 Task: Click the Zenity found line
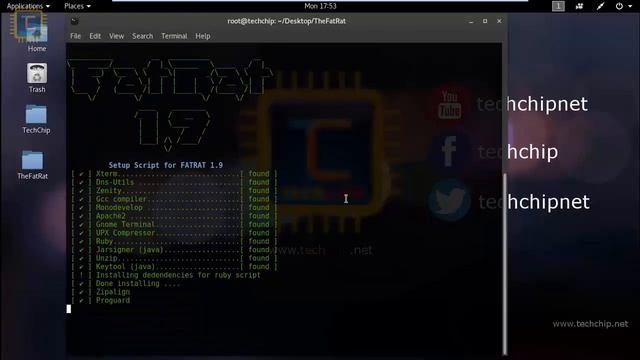click(x=174, y=191)
